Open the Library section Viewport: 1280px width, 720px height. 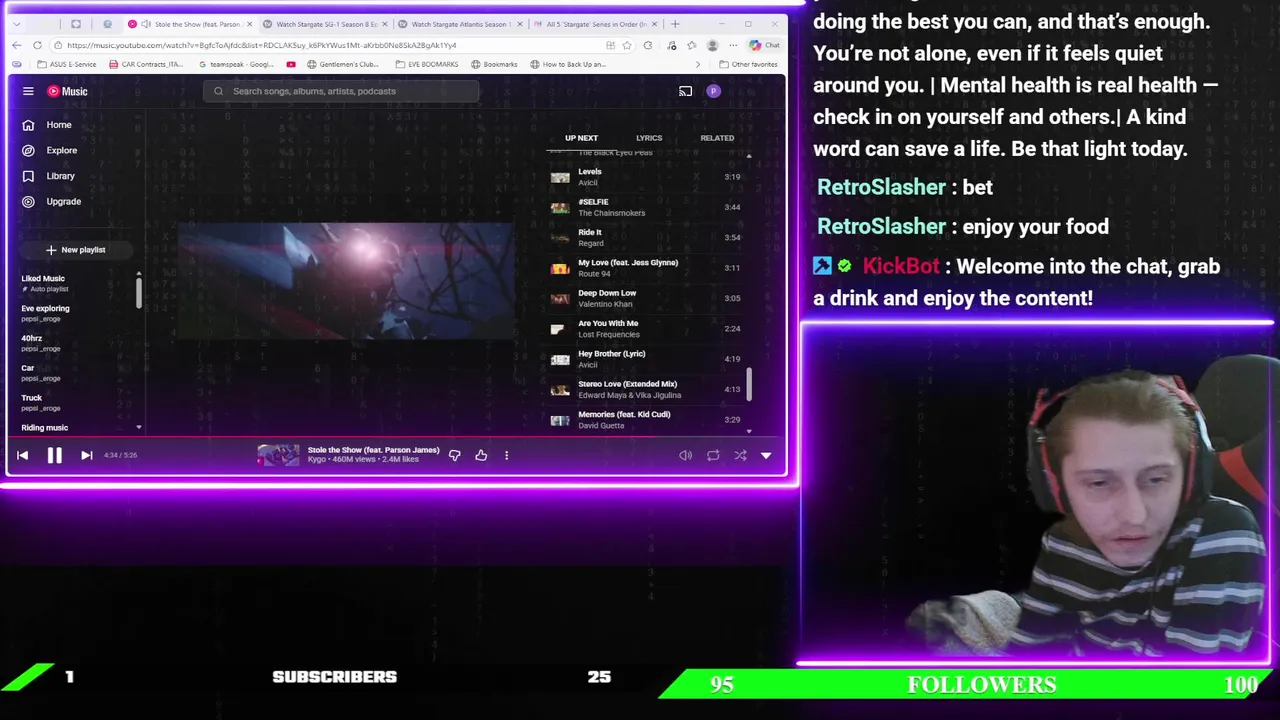point(49,176)
